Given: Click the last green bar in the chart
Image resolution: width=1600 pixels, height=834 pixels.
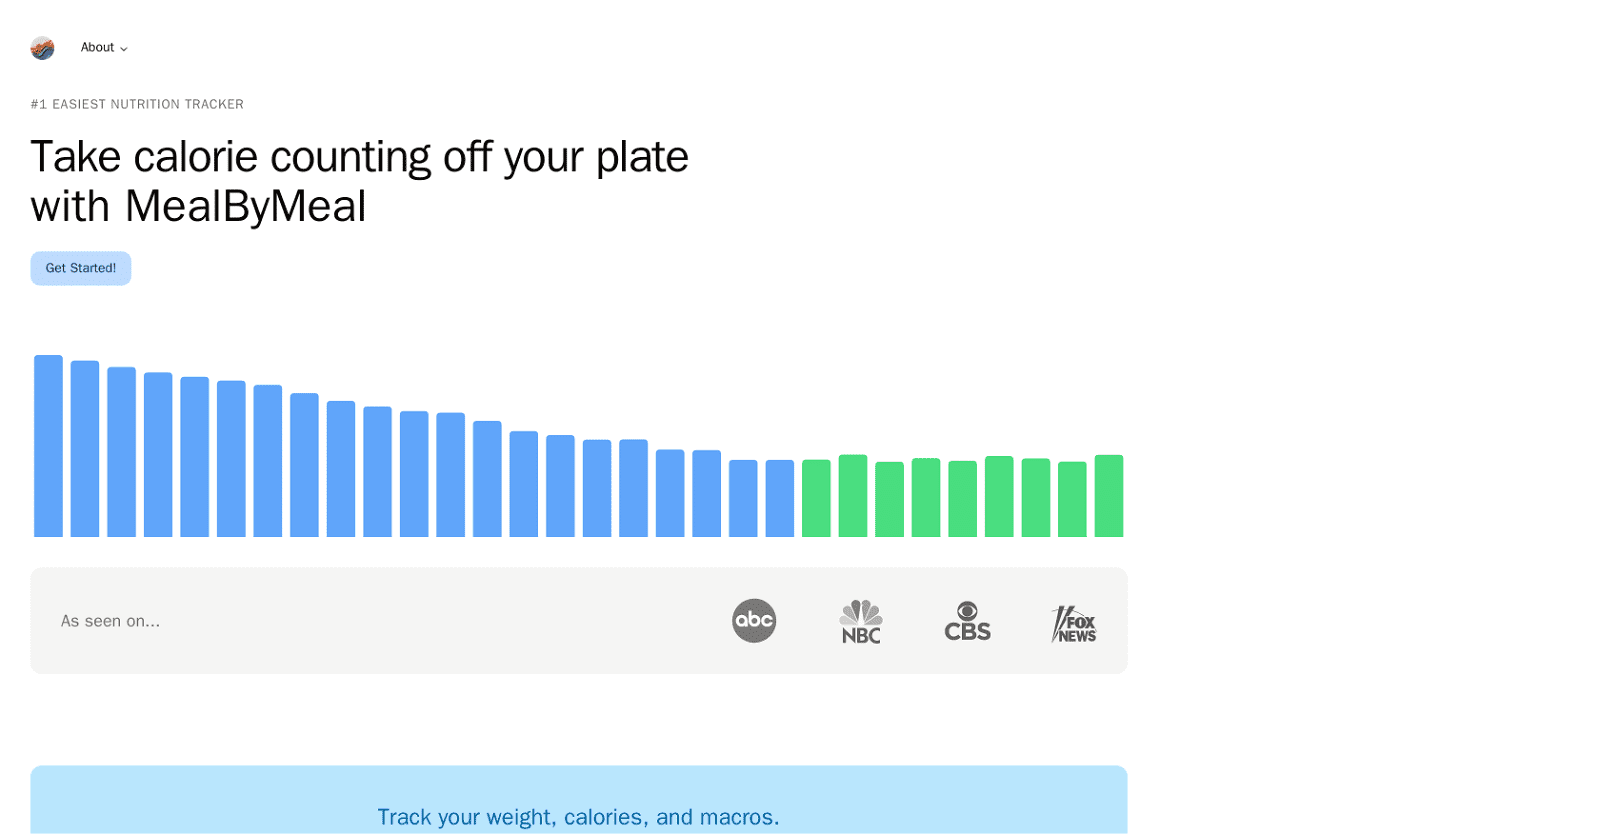Looking at the screenshot, I should (x=1110, y=495).
